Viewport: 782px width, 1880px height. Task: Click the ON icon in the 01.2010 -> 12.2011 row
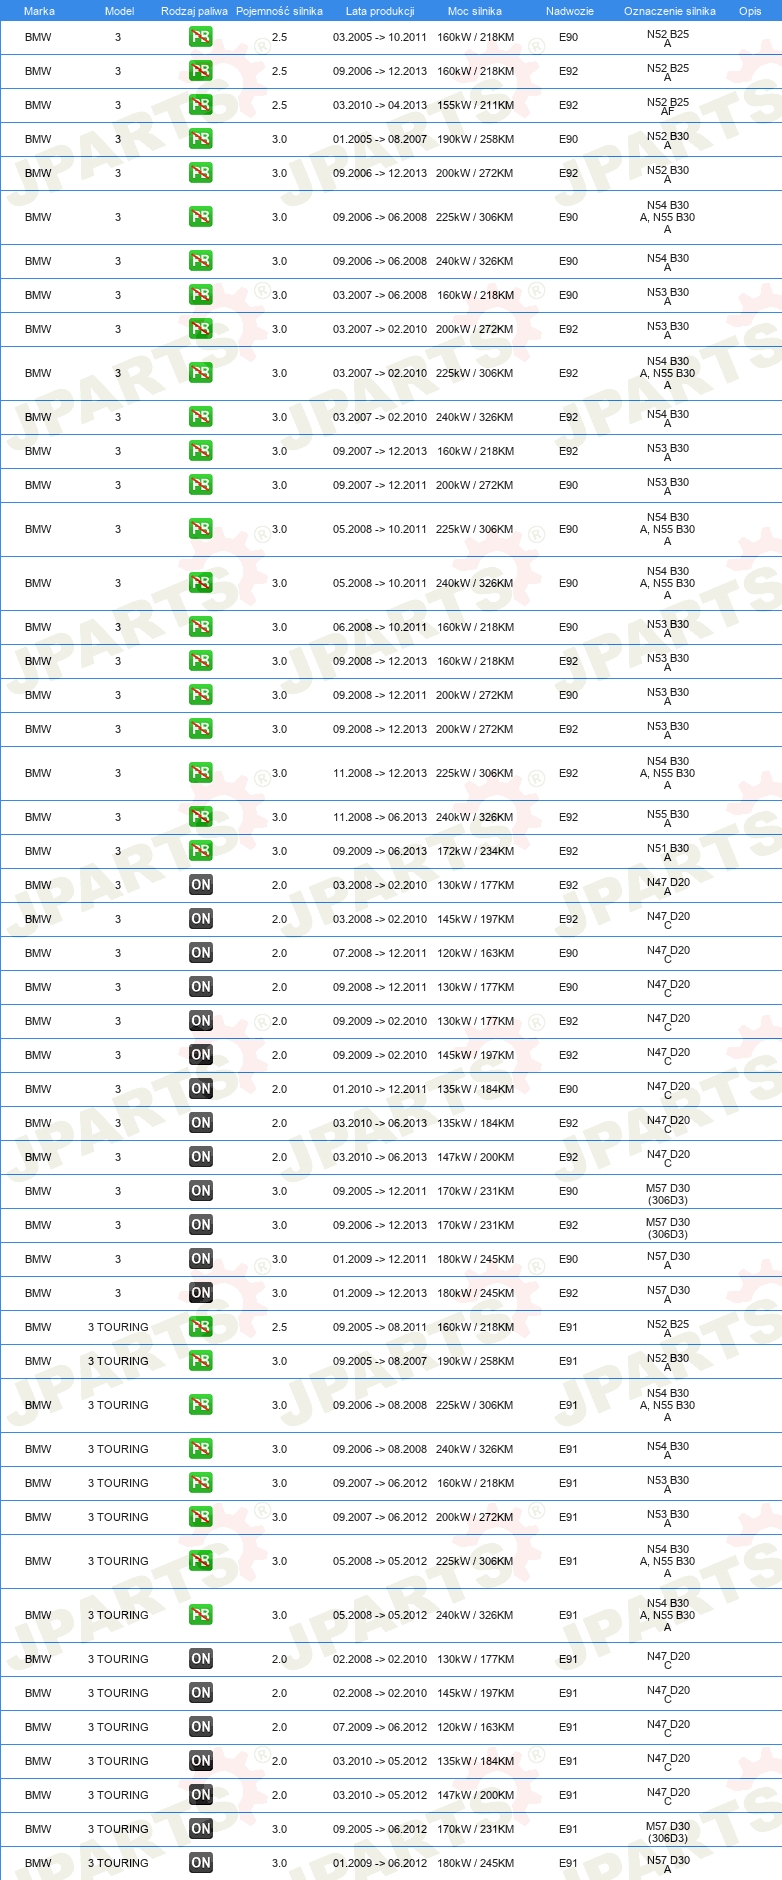[x=201, y=1089]
